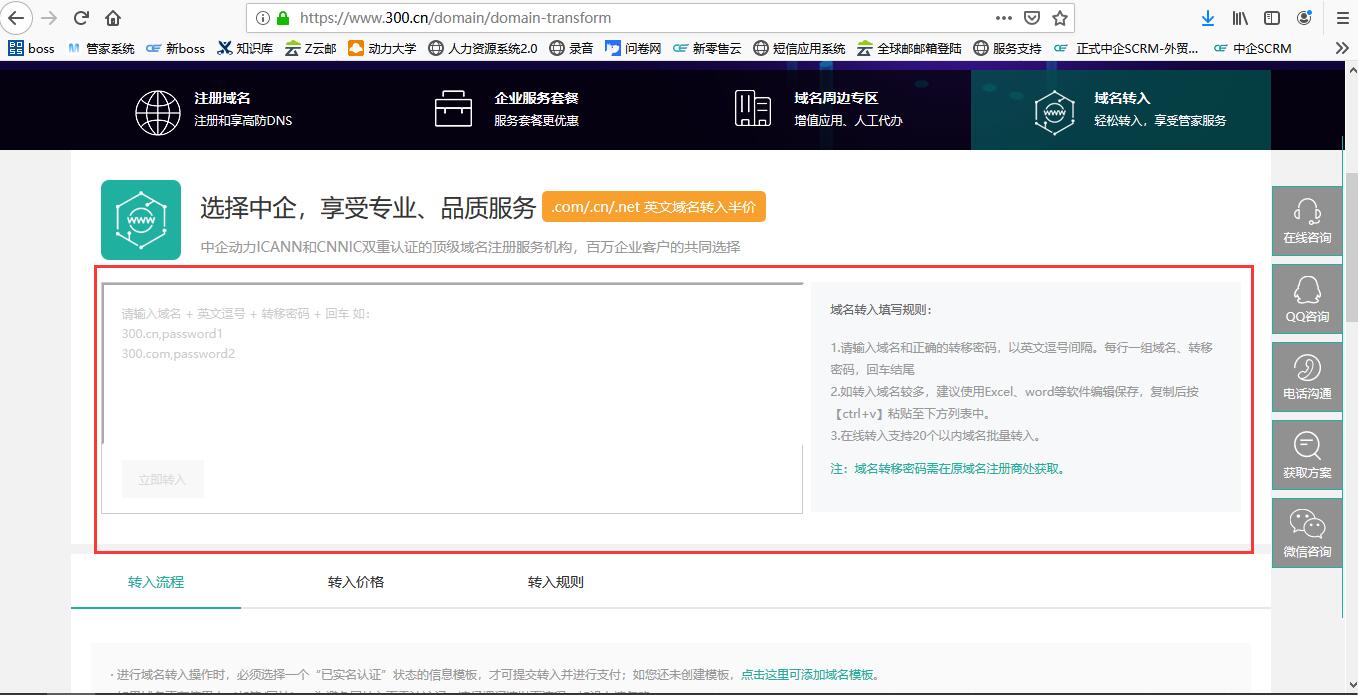
Task: Expand the bookmarks overflow chevron
Action: point(1342,48)
